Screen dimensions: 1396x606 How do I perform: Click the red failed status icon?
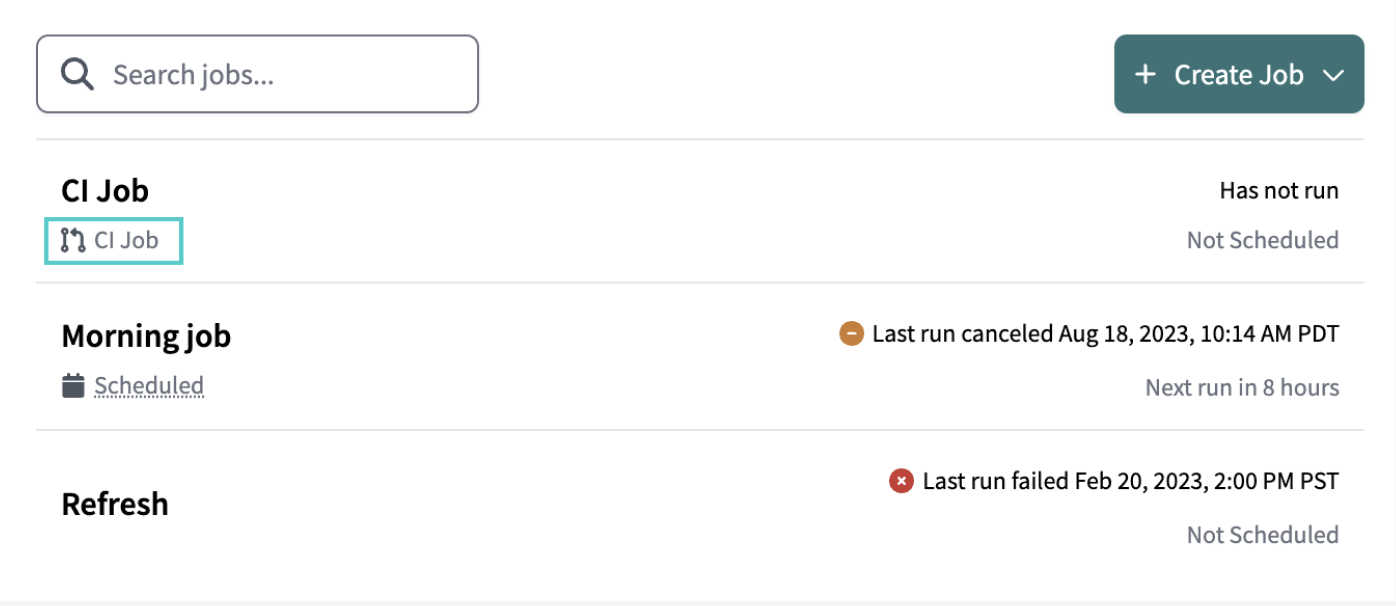(901, 480)
